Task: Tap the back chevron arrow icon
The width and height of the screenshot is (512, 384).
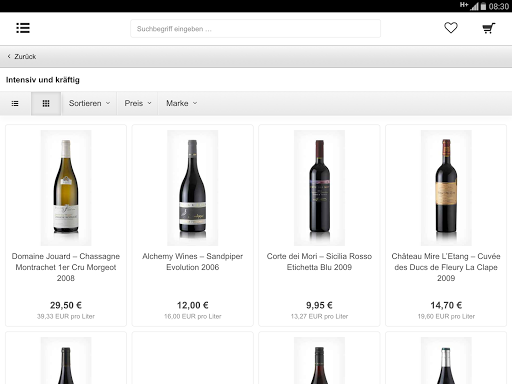Action: [x=9, y=56]
